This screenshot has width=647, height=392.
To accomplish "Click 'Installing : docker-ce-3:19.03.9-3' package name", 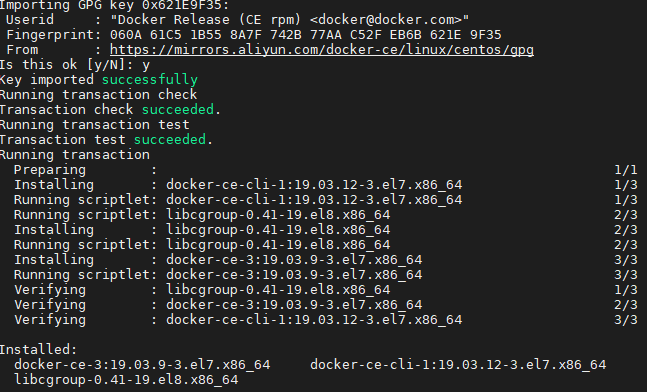I will pyautogui.click(x=294, y=260).
